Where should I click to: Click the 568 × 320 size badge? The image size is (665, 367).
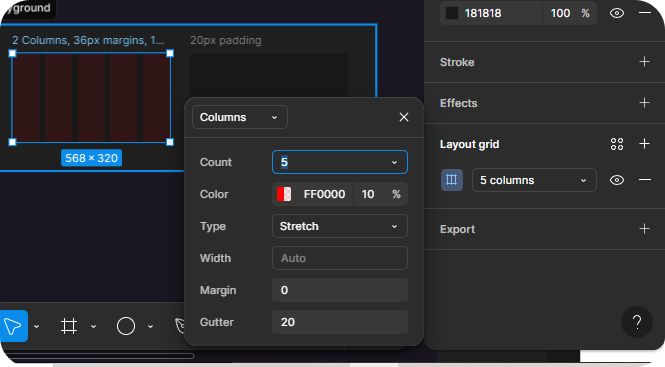coord(91,158)
